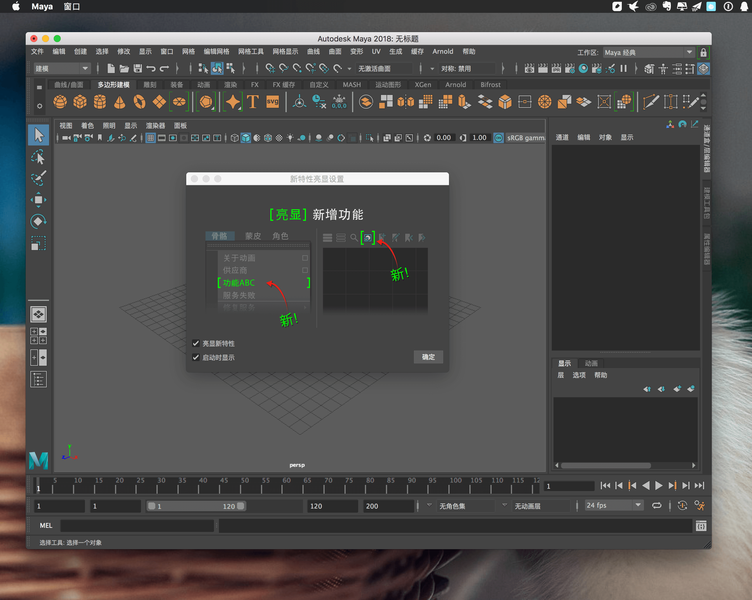Click the Maya logo icon at lower left

click(38, 460)
